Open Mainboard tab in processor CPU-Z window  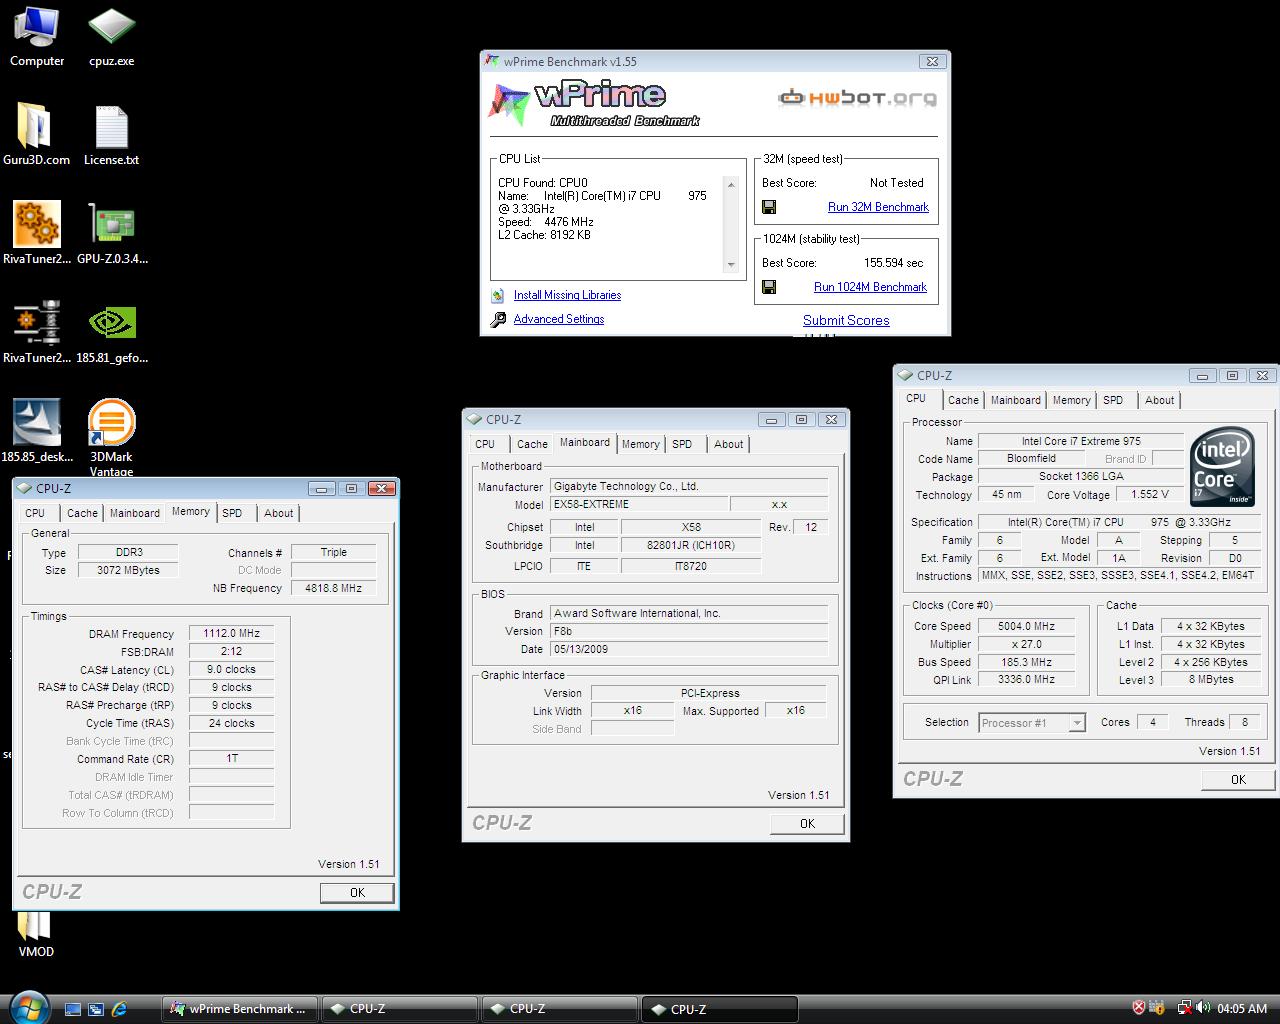[1015, 400]
